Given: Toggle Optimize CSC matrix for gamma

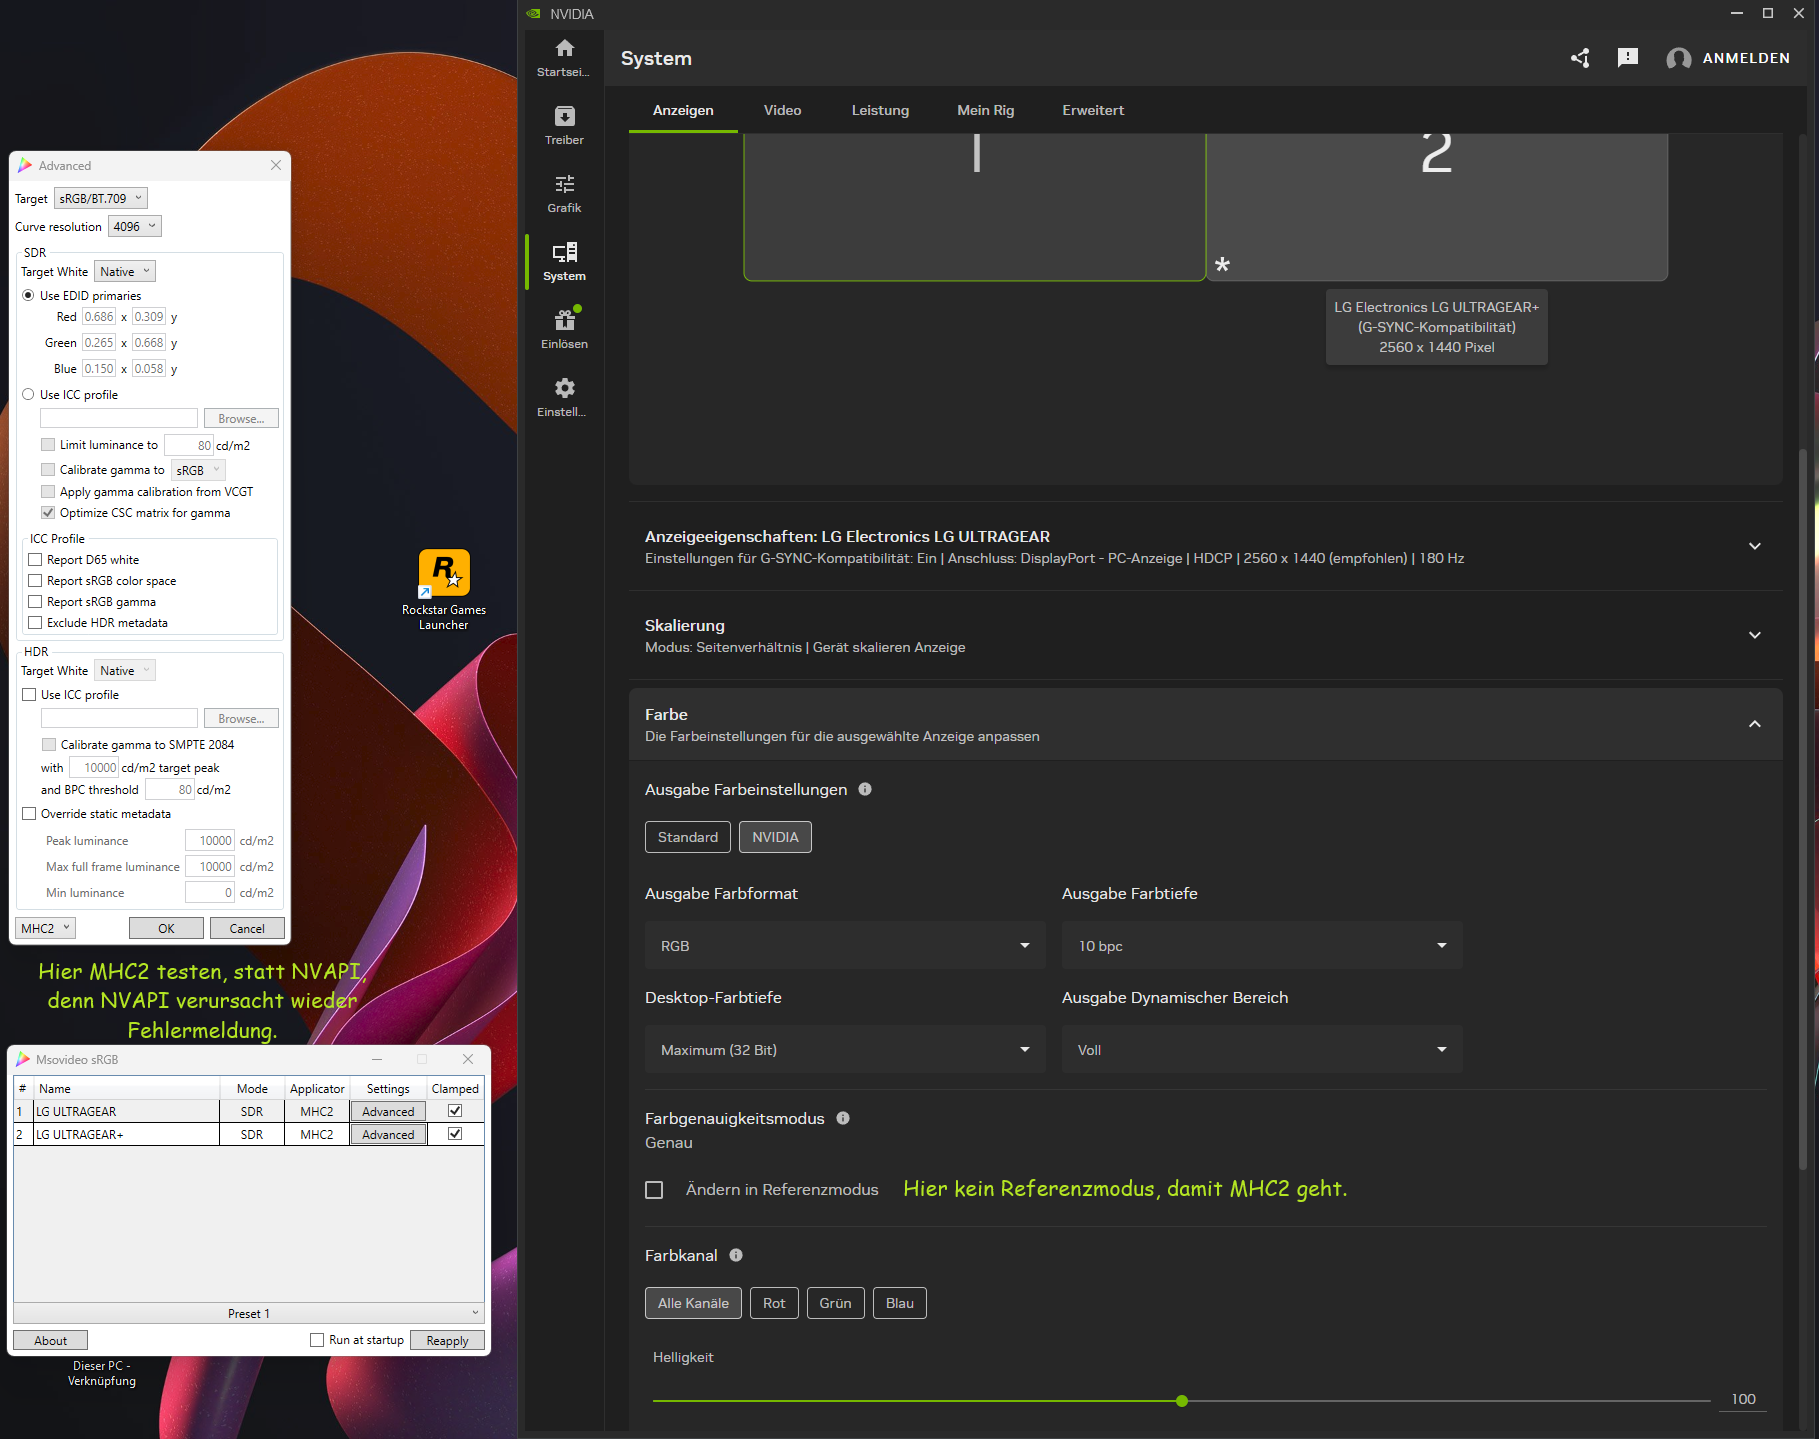Looking at the screenshot, I should click(x=48, y=512).
